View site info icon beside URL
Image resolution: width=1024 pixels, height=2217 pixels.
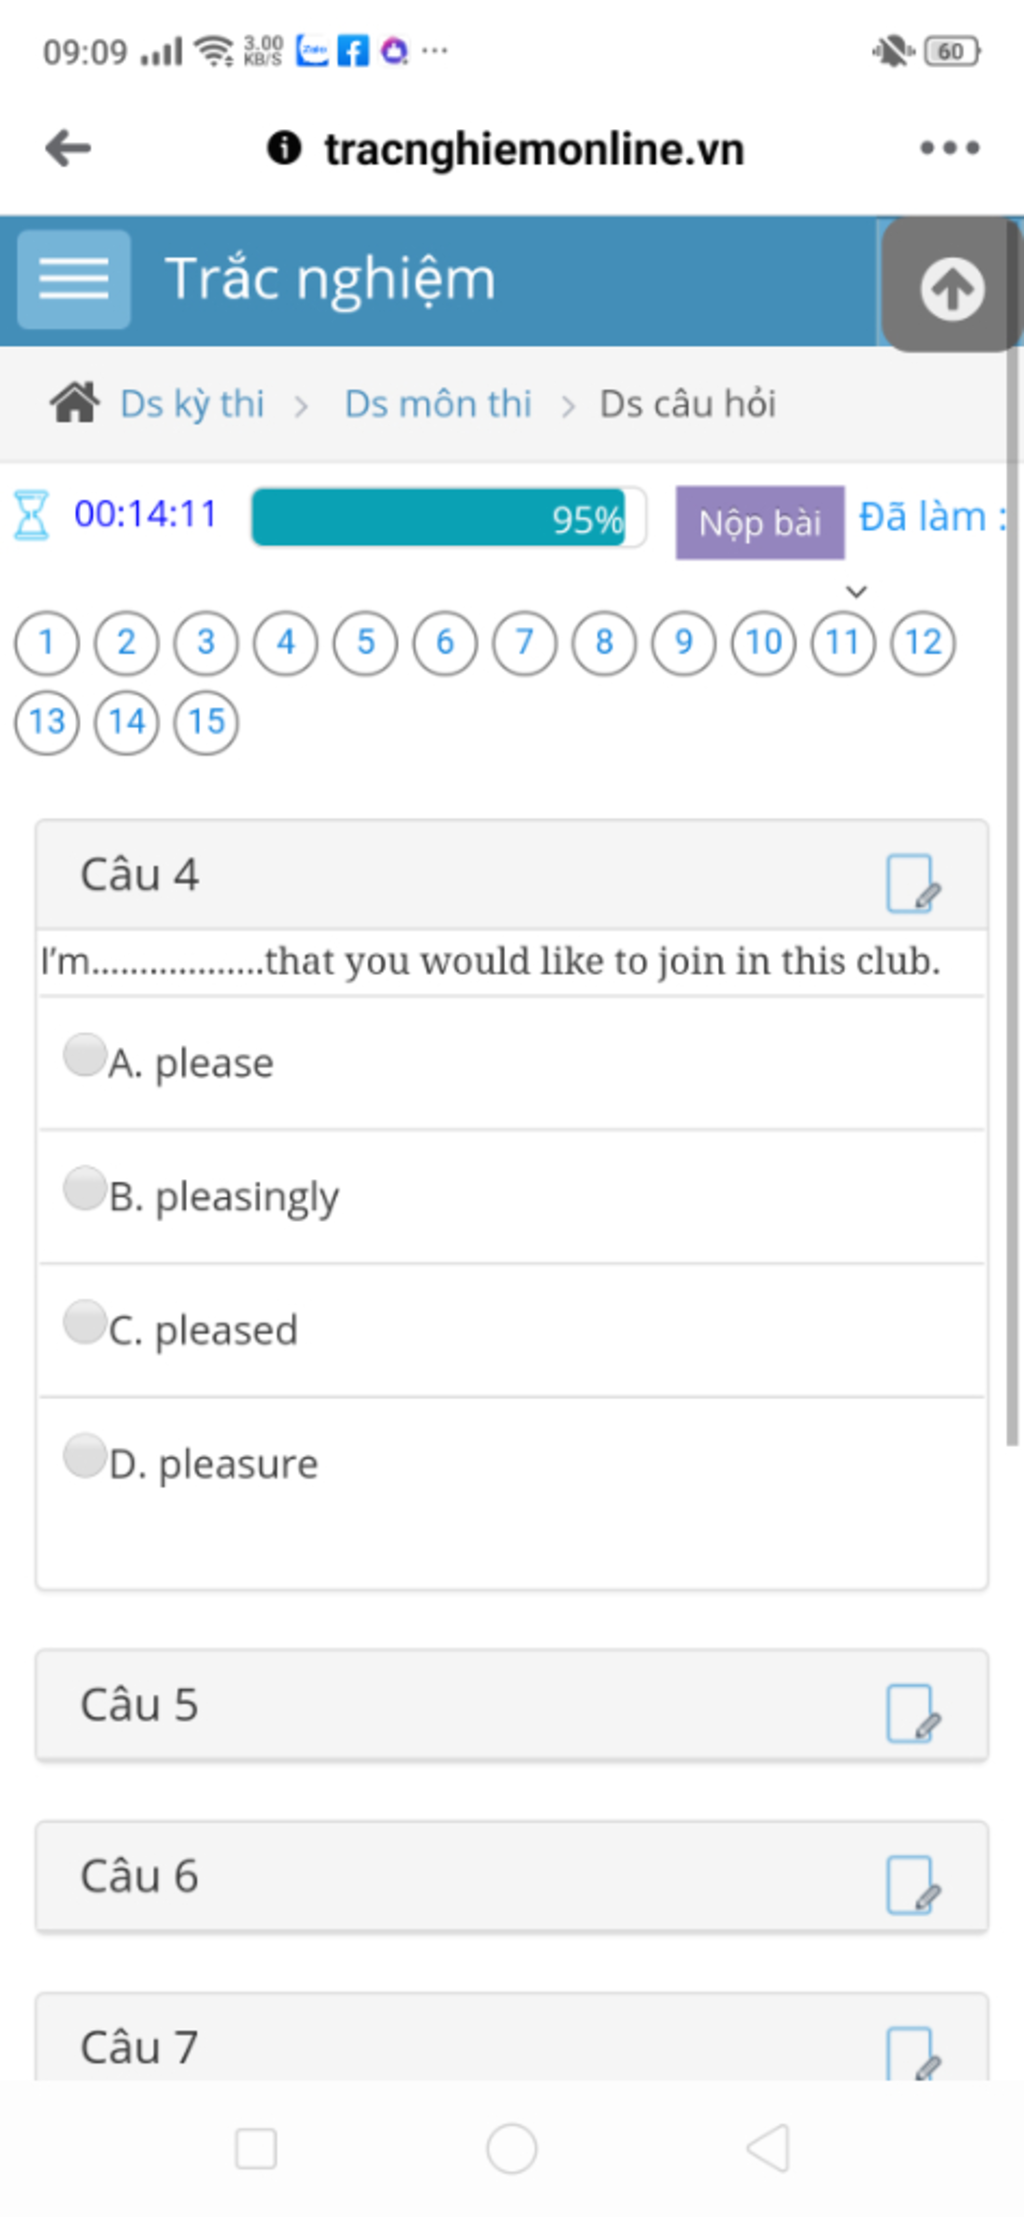click(284, 148)
